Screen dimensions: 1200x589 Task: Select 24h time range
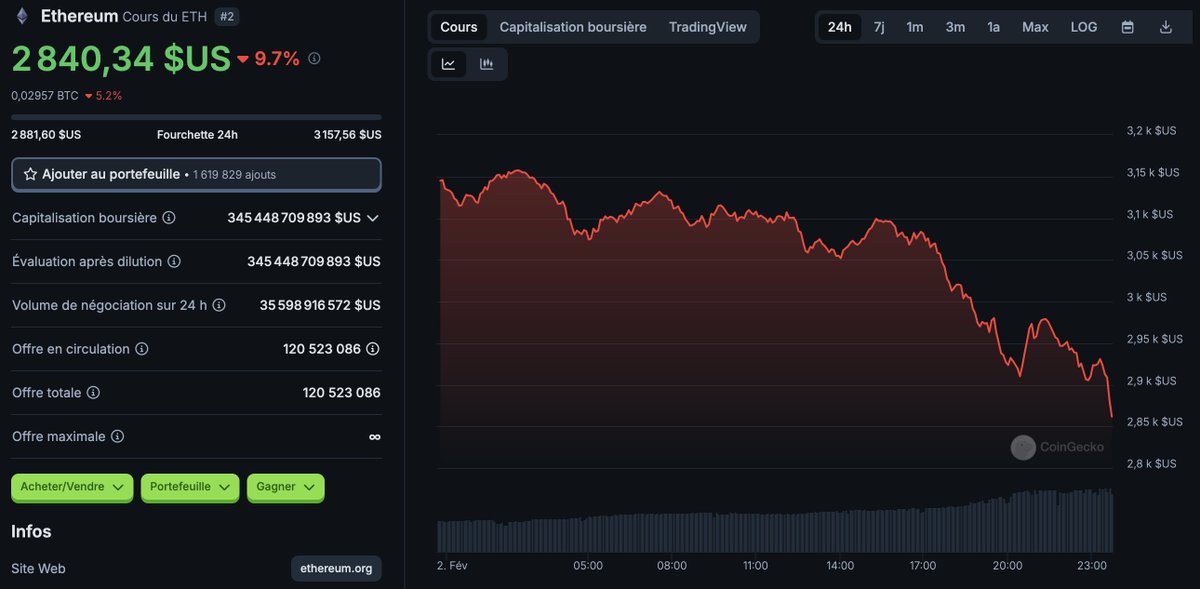(x=840, y=27)
